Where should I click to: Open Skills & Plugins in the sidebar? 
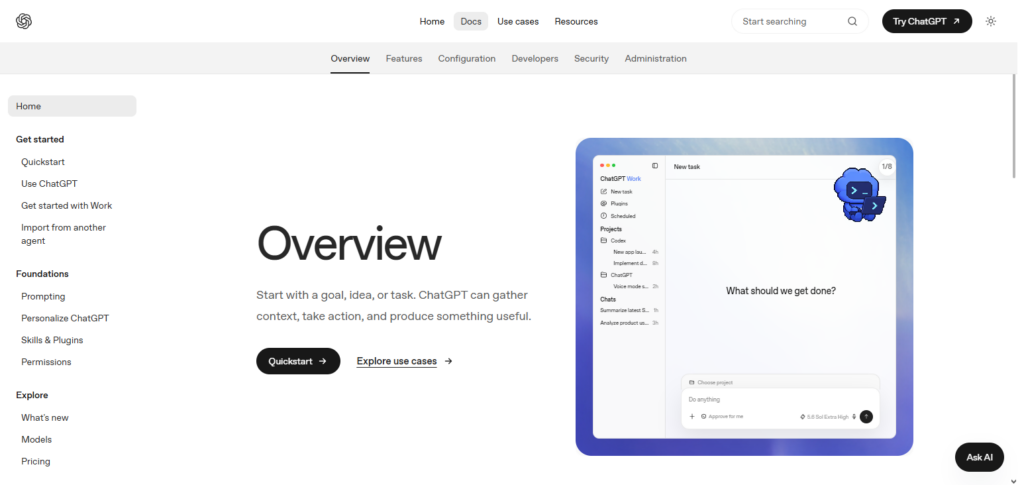[52, 340]
